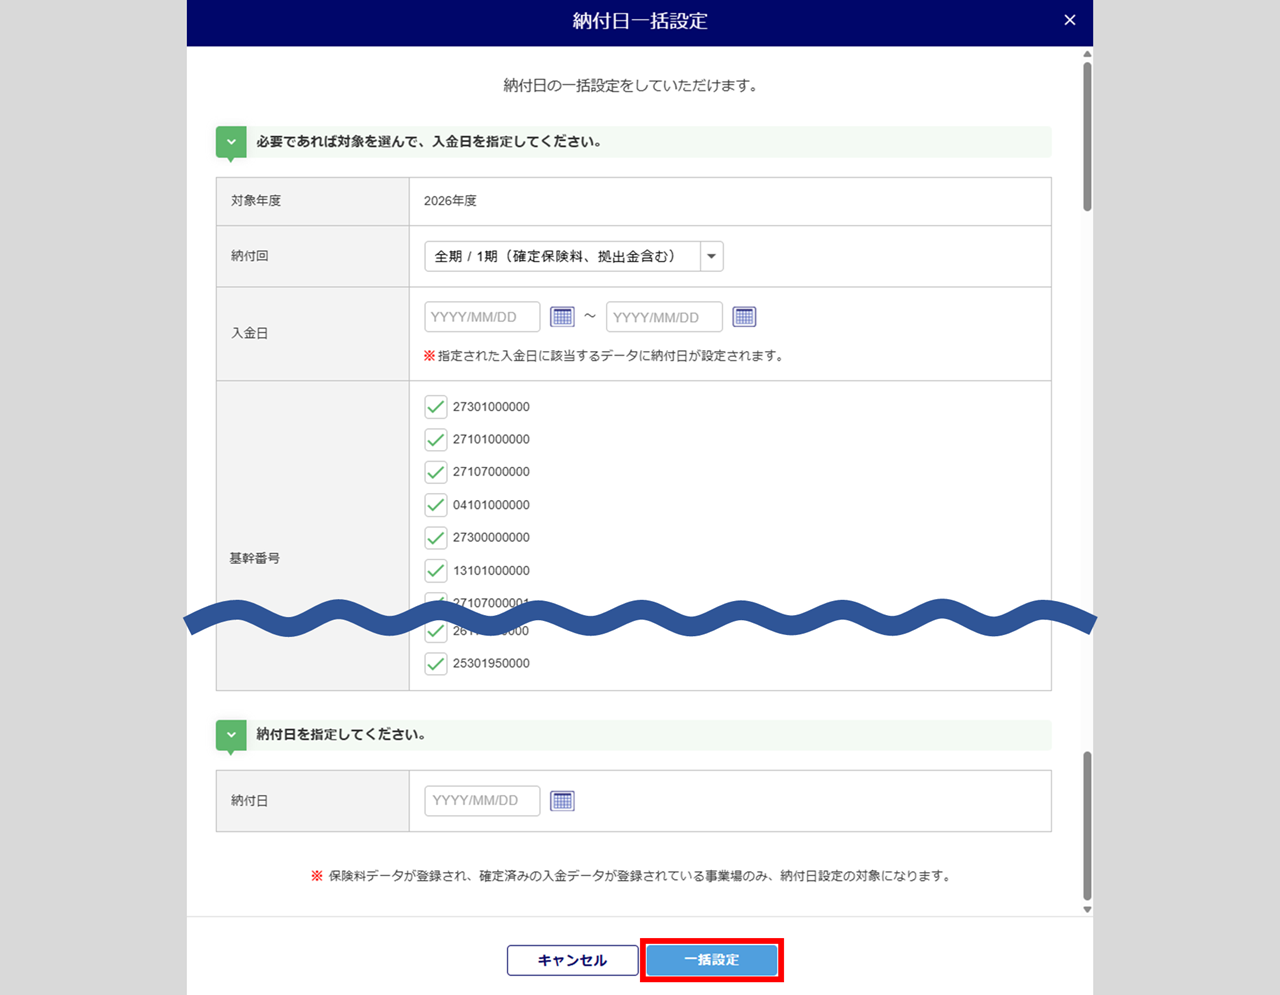Toggle checkbox for 04101000000
Image resolution: width=1280 pixels, height=995 pixels.
(x=436, y=505)
